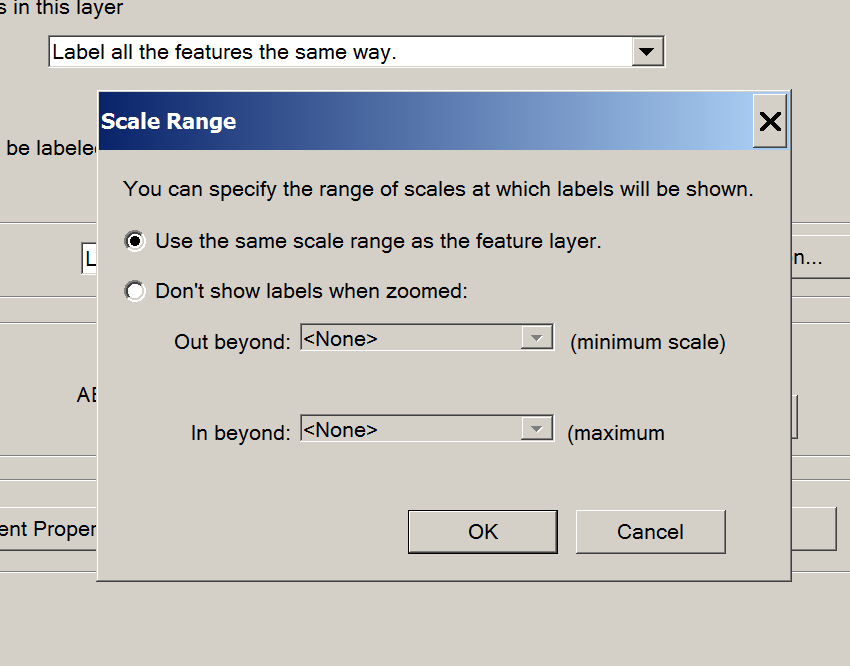Click the partially hidden Properties button behind dialog

point(48,529)
